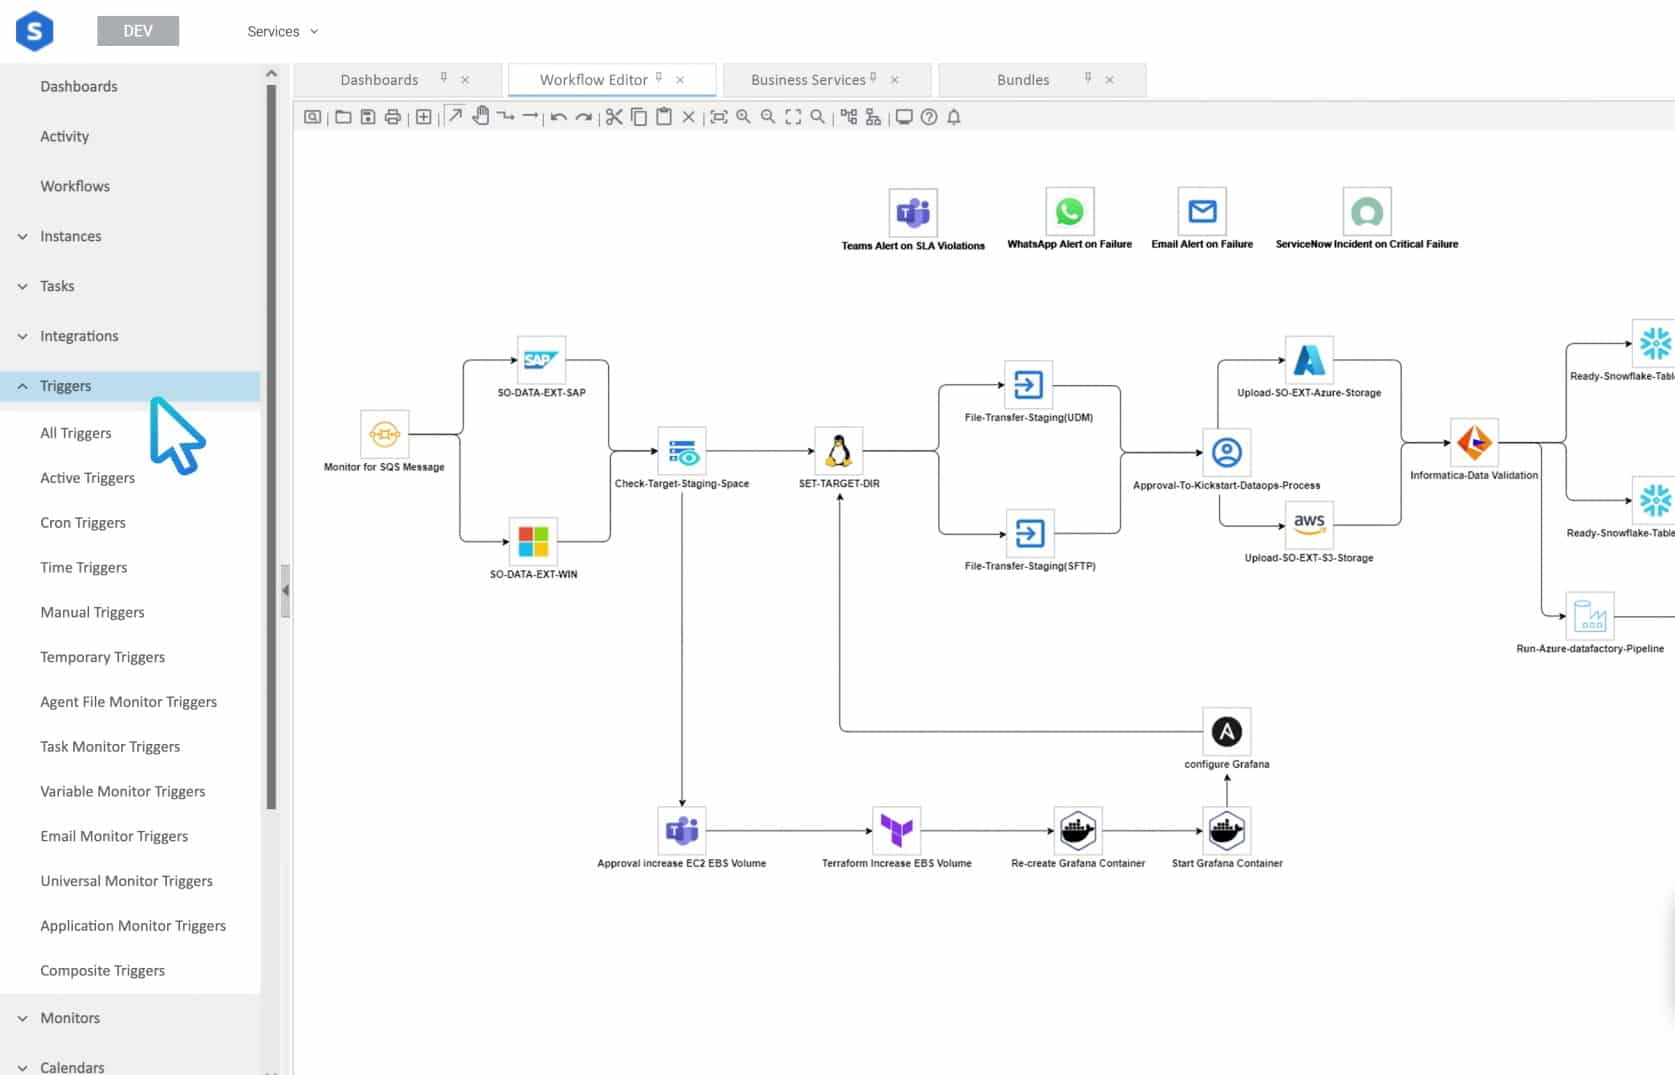Viewport: 1675px width, 1075px height.
Task: Open the Services dropdown menu
Action: point(282,31)
